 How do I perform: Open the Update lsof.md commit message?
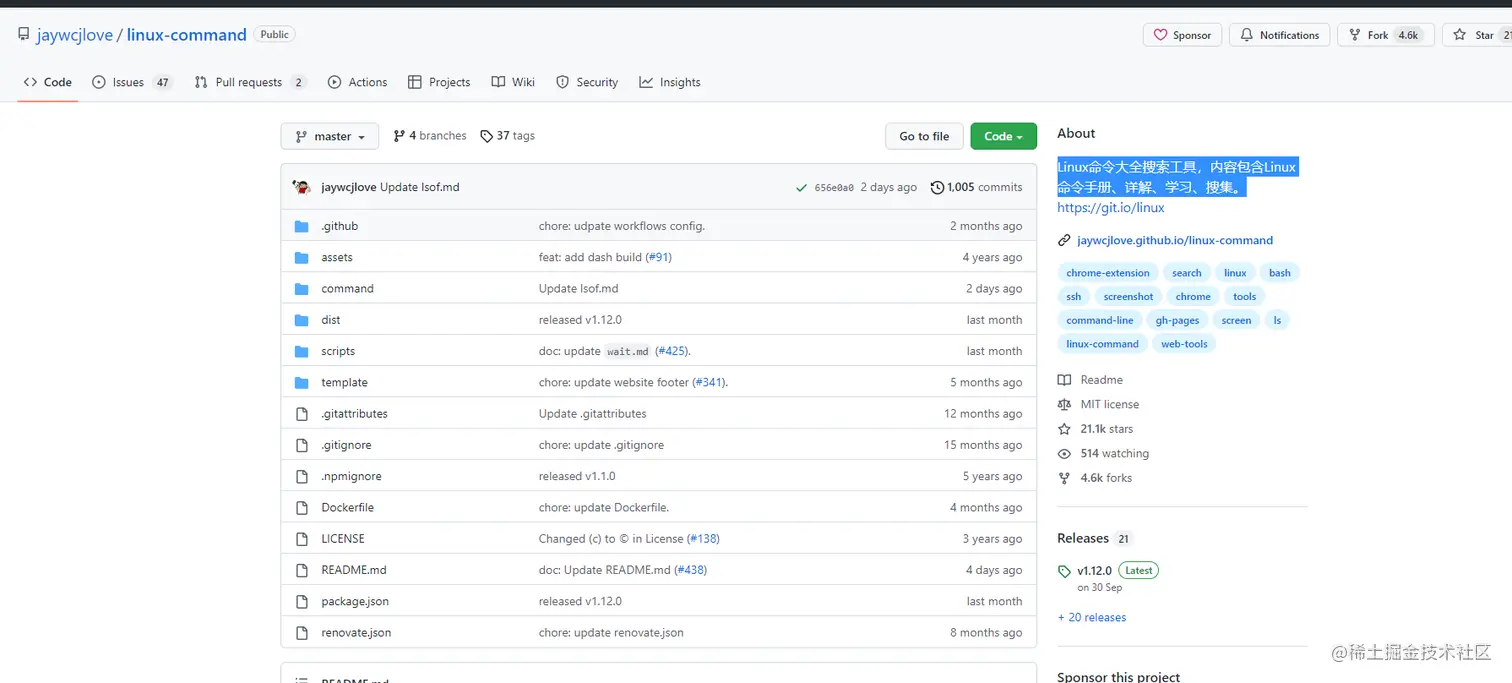tap(420, 187)
